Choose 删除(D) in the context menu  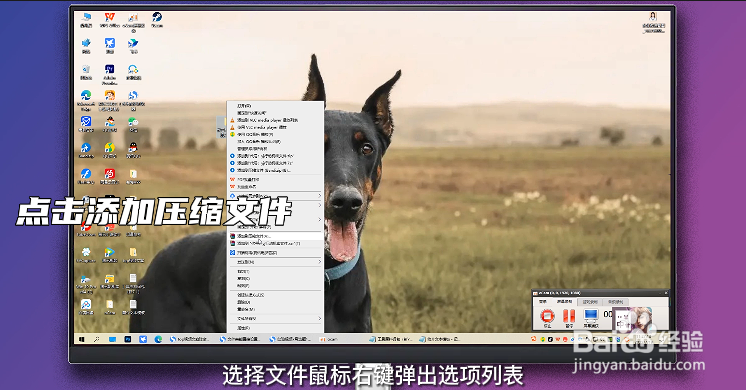tap(275, 302)
